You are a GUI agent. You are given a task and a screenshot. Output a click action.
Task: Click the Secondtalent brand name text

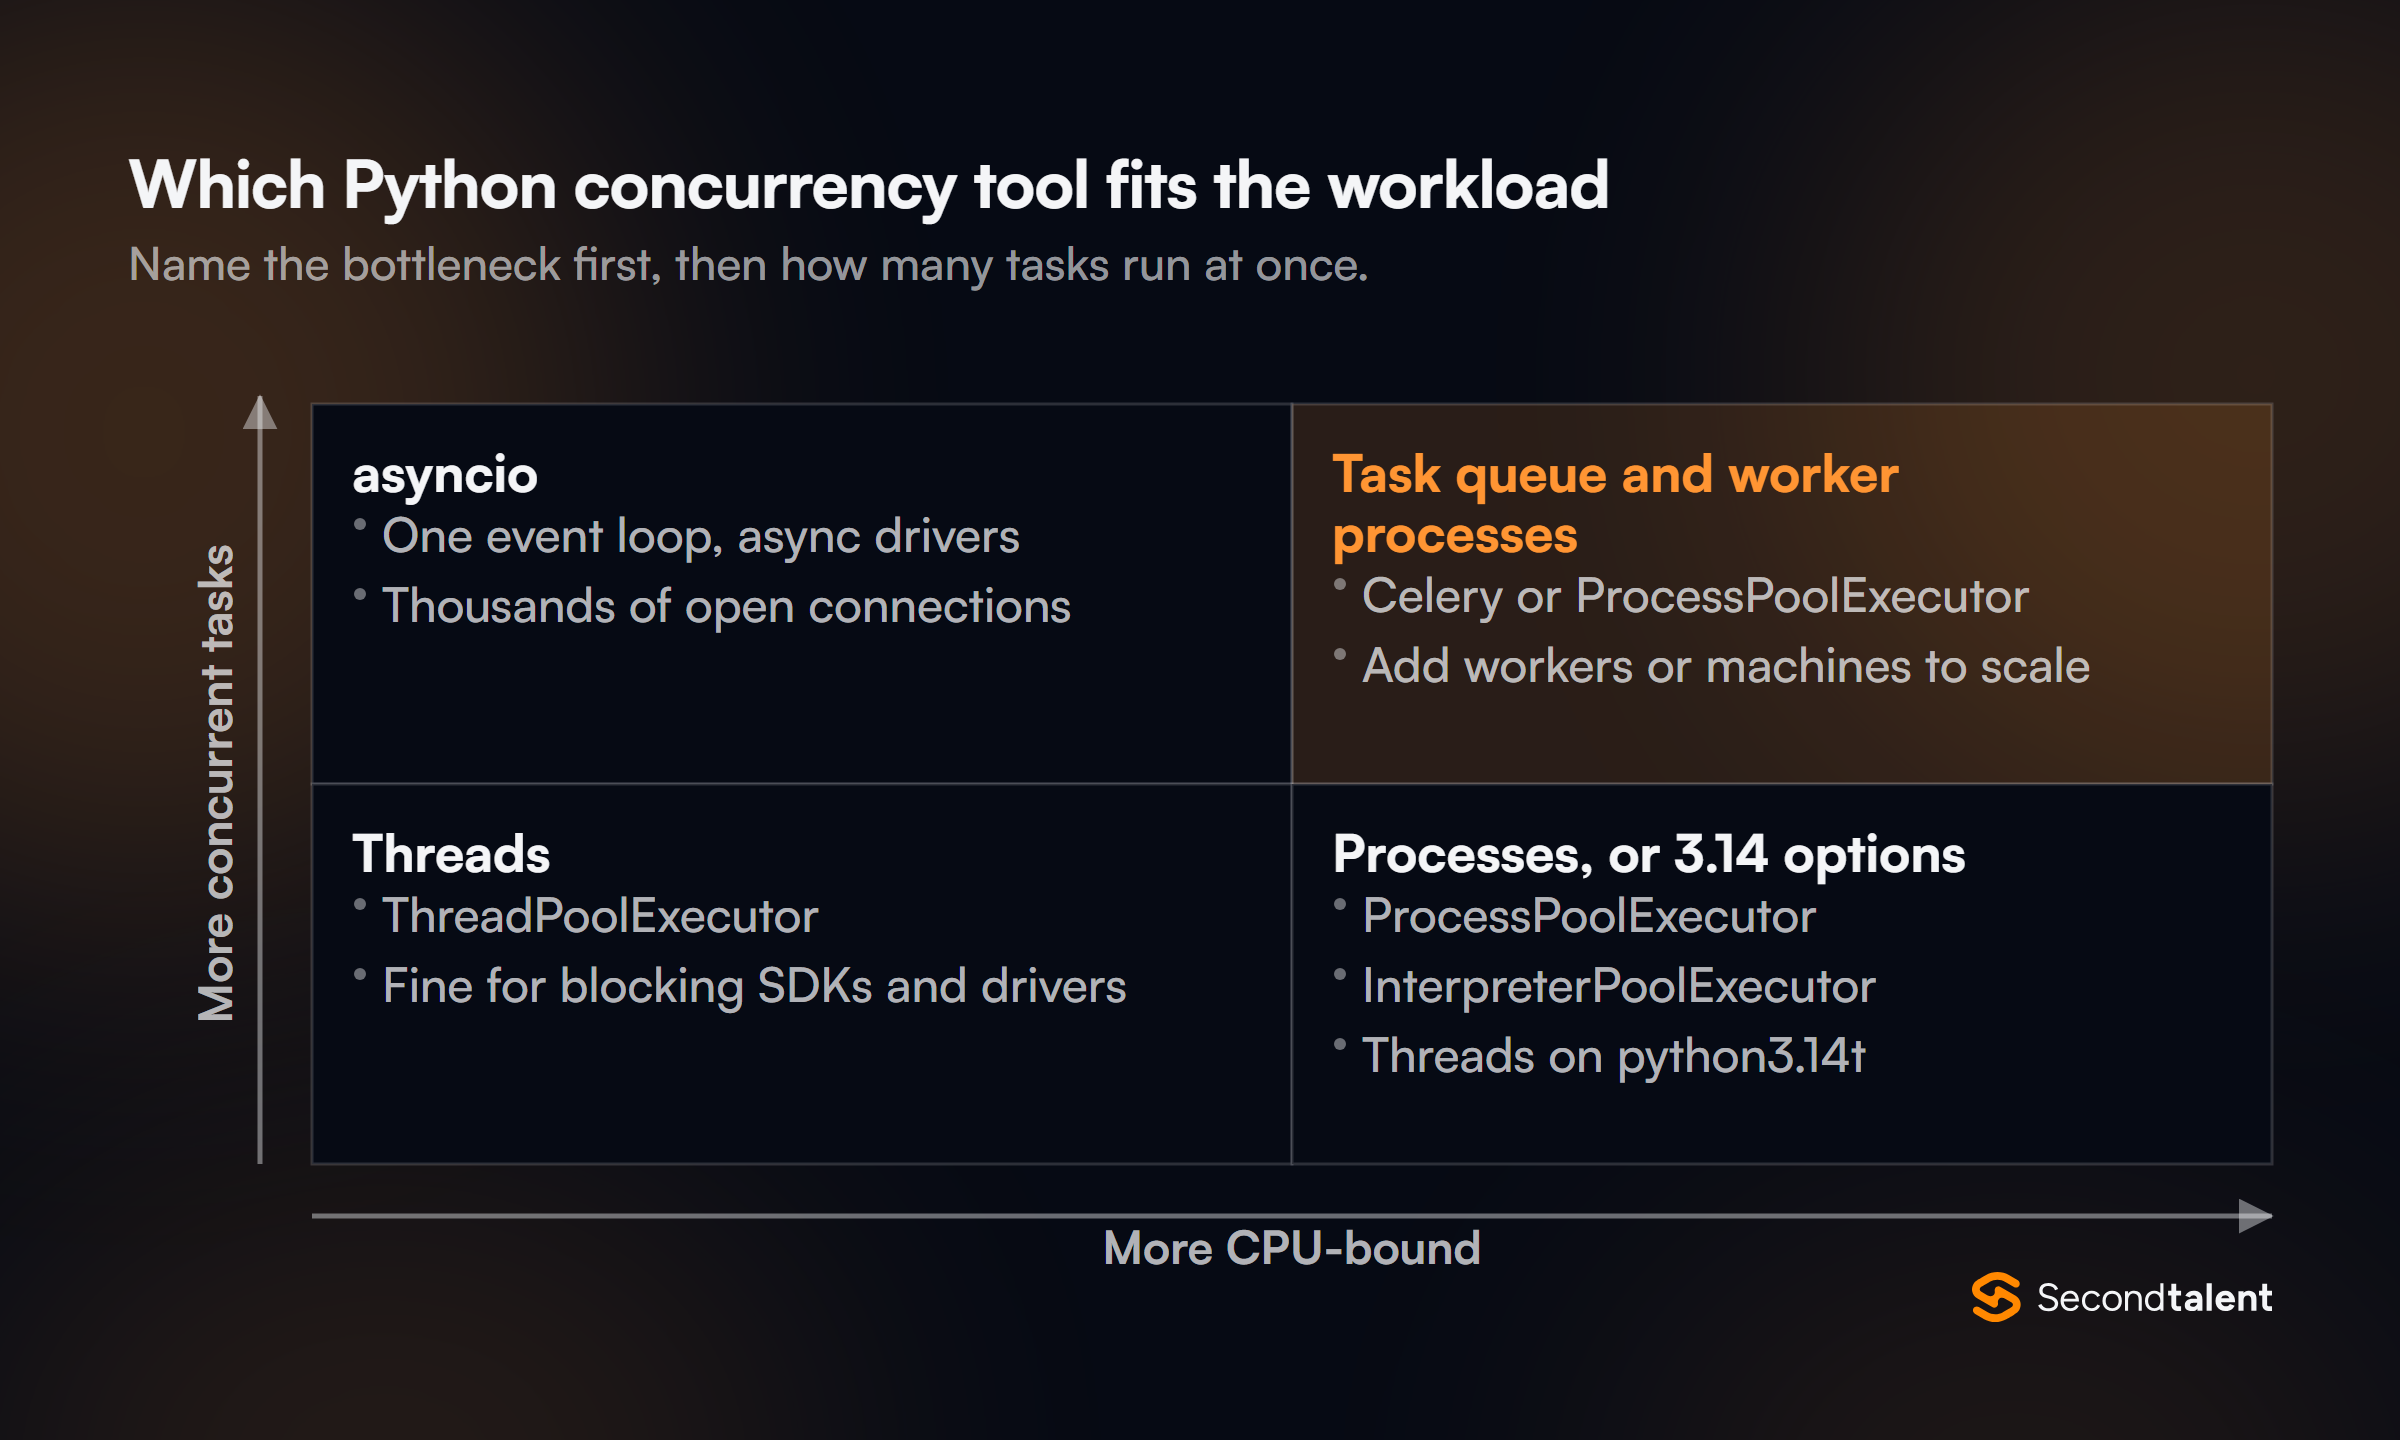pos(2155,1298)
